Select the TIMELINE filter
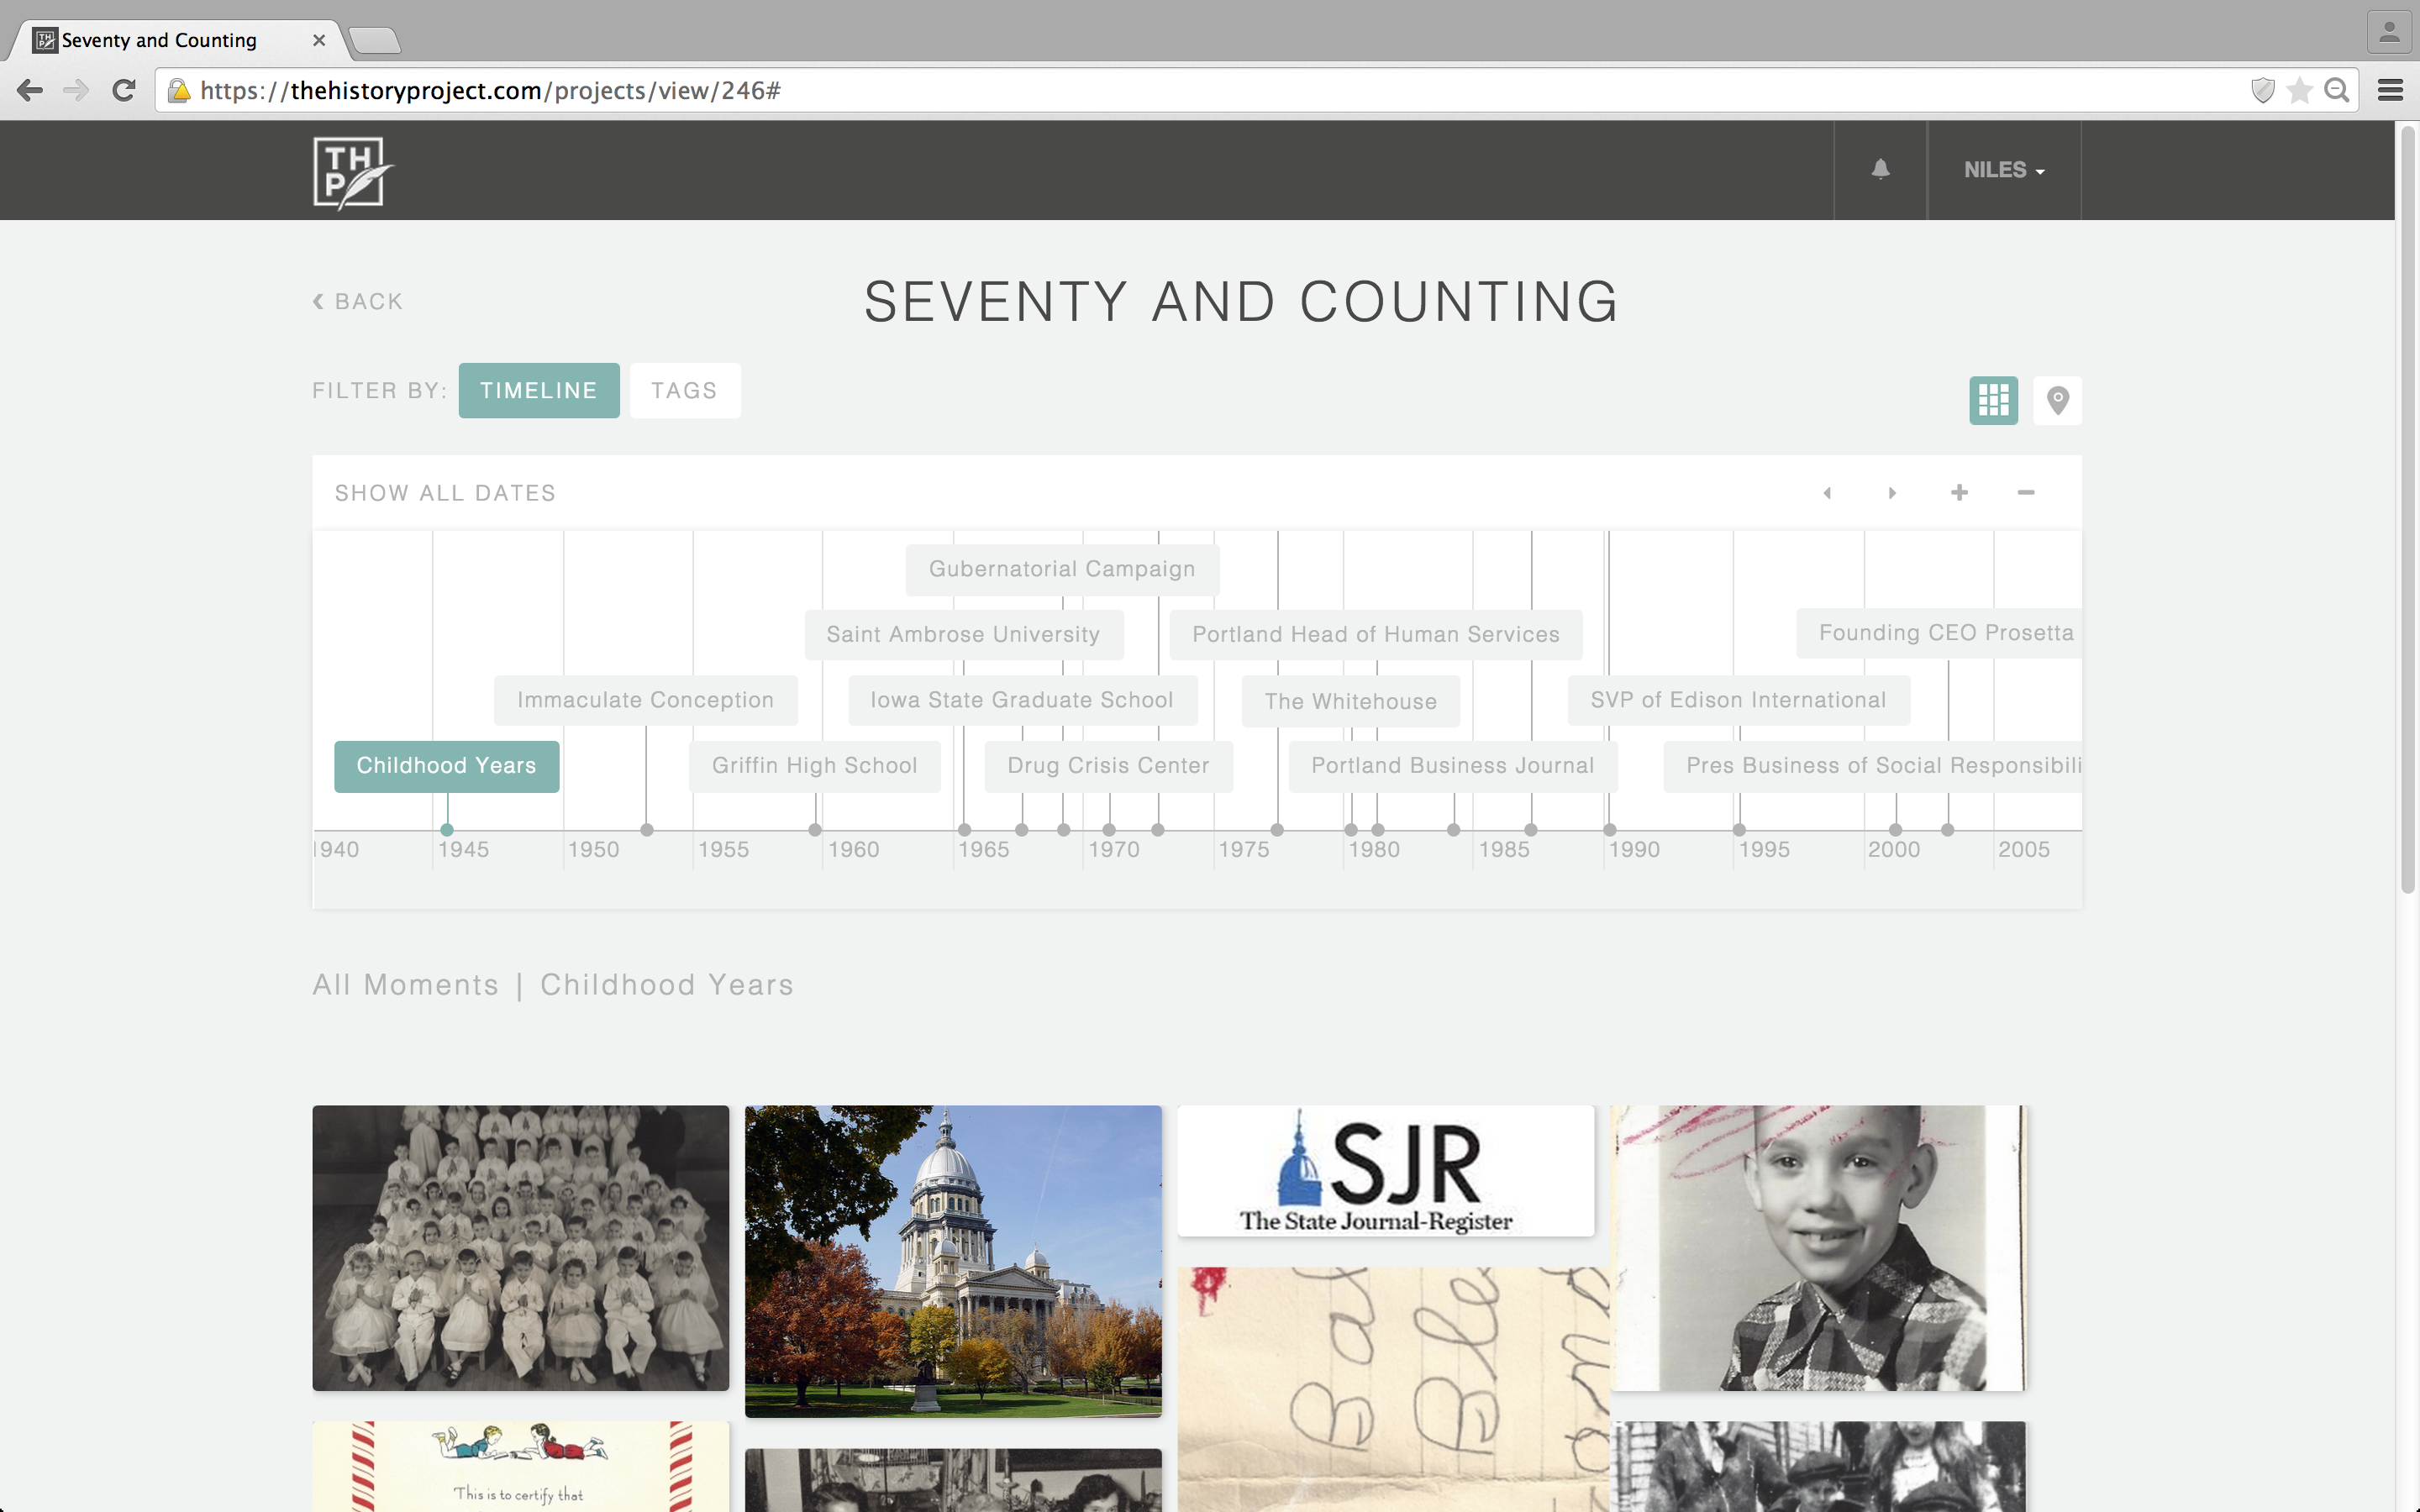The width and height of the screenshot is (2420, 1512). pyautogui.click(x=538, y=390)
